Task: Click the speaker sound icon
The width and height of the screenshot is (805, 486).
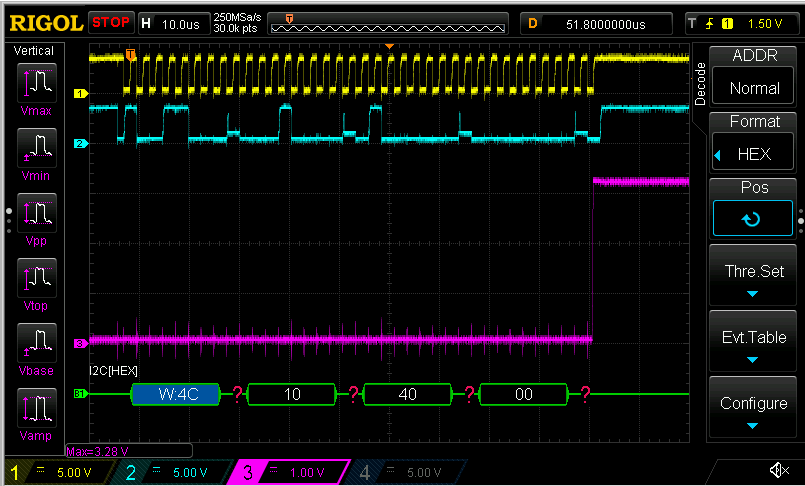Action: (779, 470)
